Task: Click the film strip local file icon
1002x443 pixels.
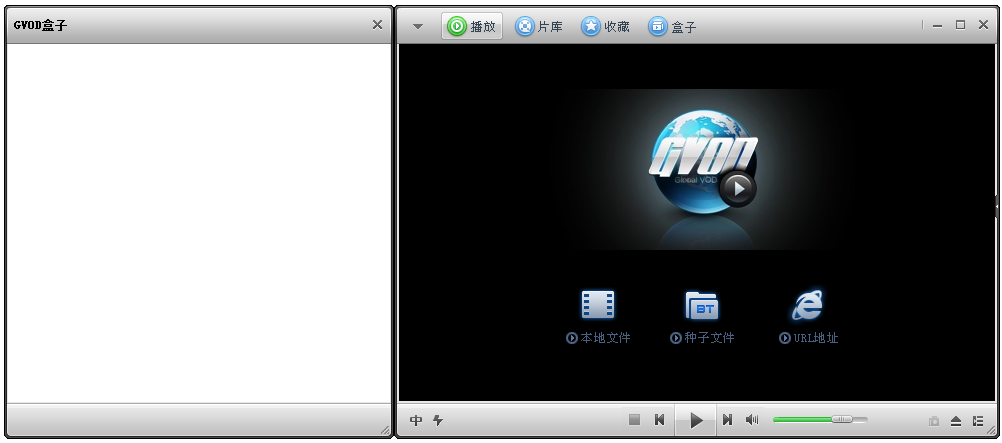Action: click(597, 304)
